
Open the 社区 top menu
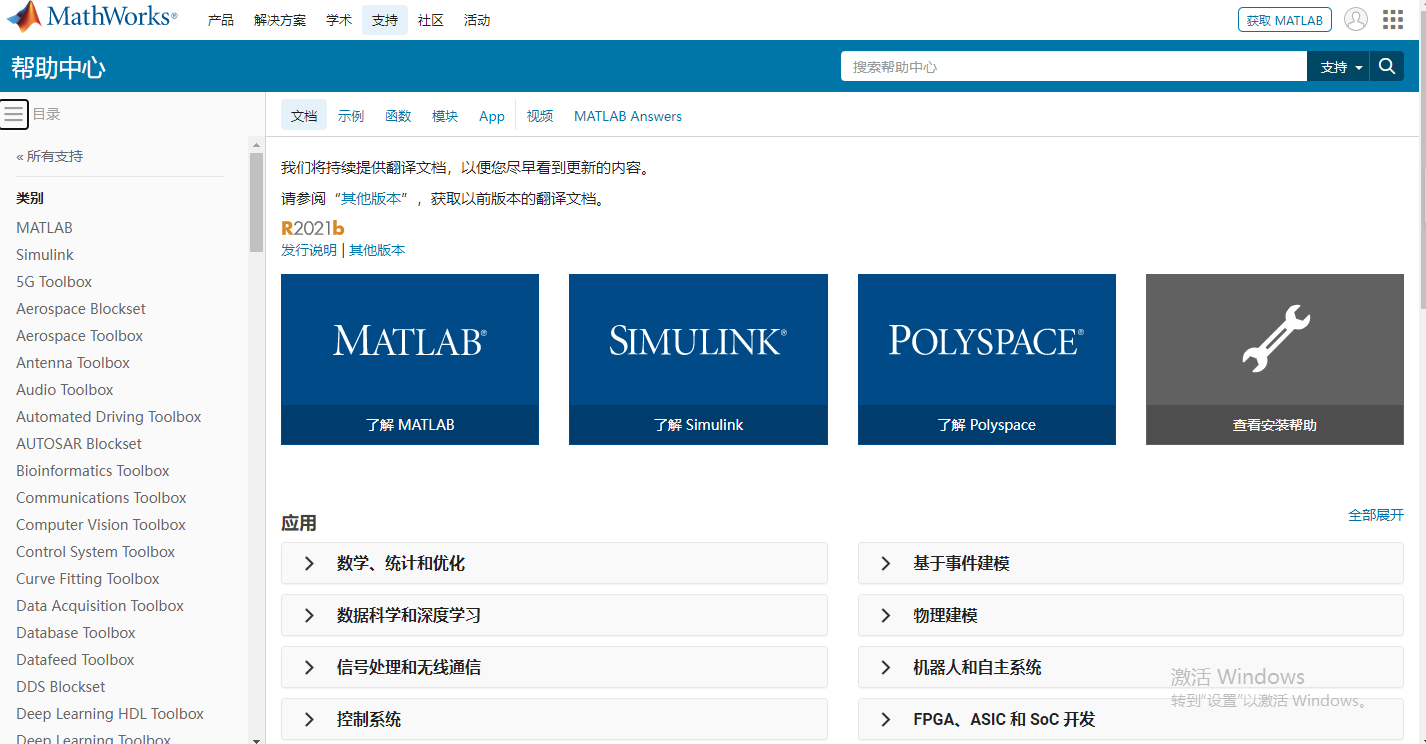point(431,20)
